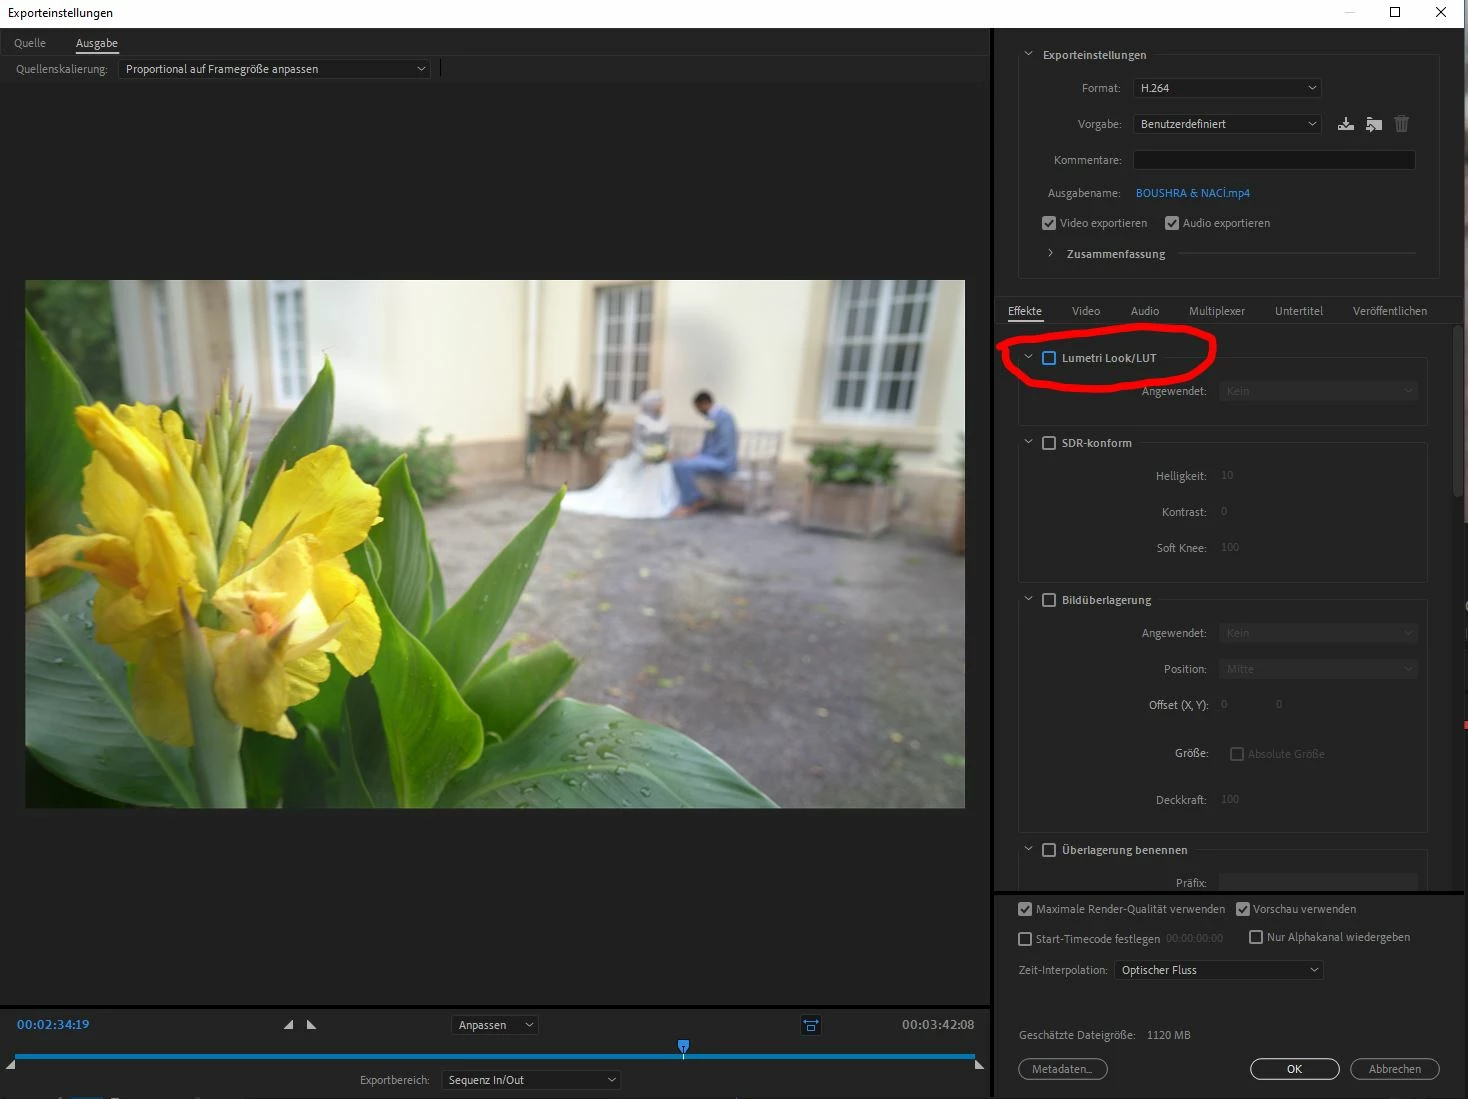Image resolution: width=1468 pixels, height=1099 pixels.
Task: Open the Anpassen zoom dropdown
Action: (495, 1025)
